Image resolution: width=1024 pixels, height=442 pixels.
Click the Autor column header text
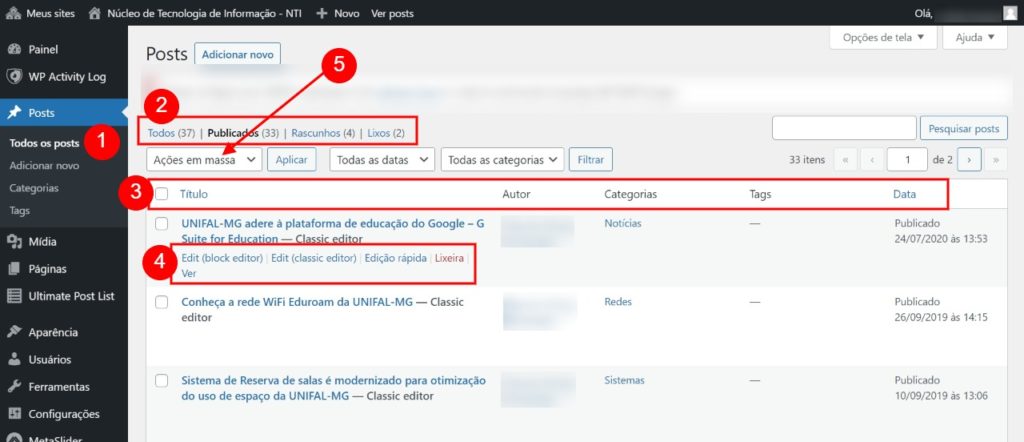point(517,194)
